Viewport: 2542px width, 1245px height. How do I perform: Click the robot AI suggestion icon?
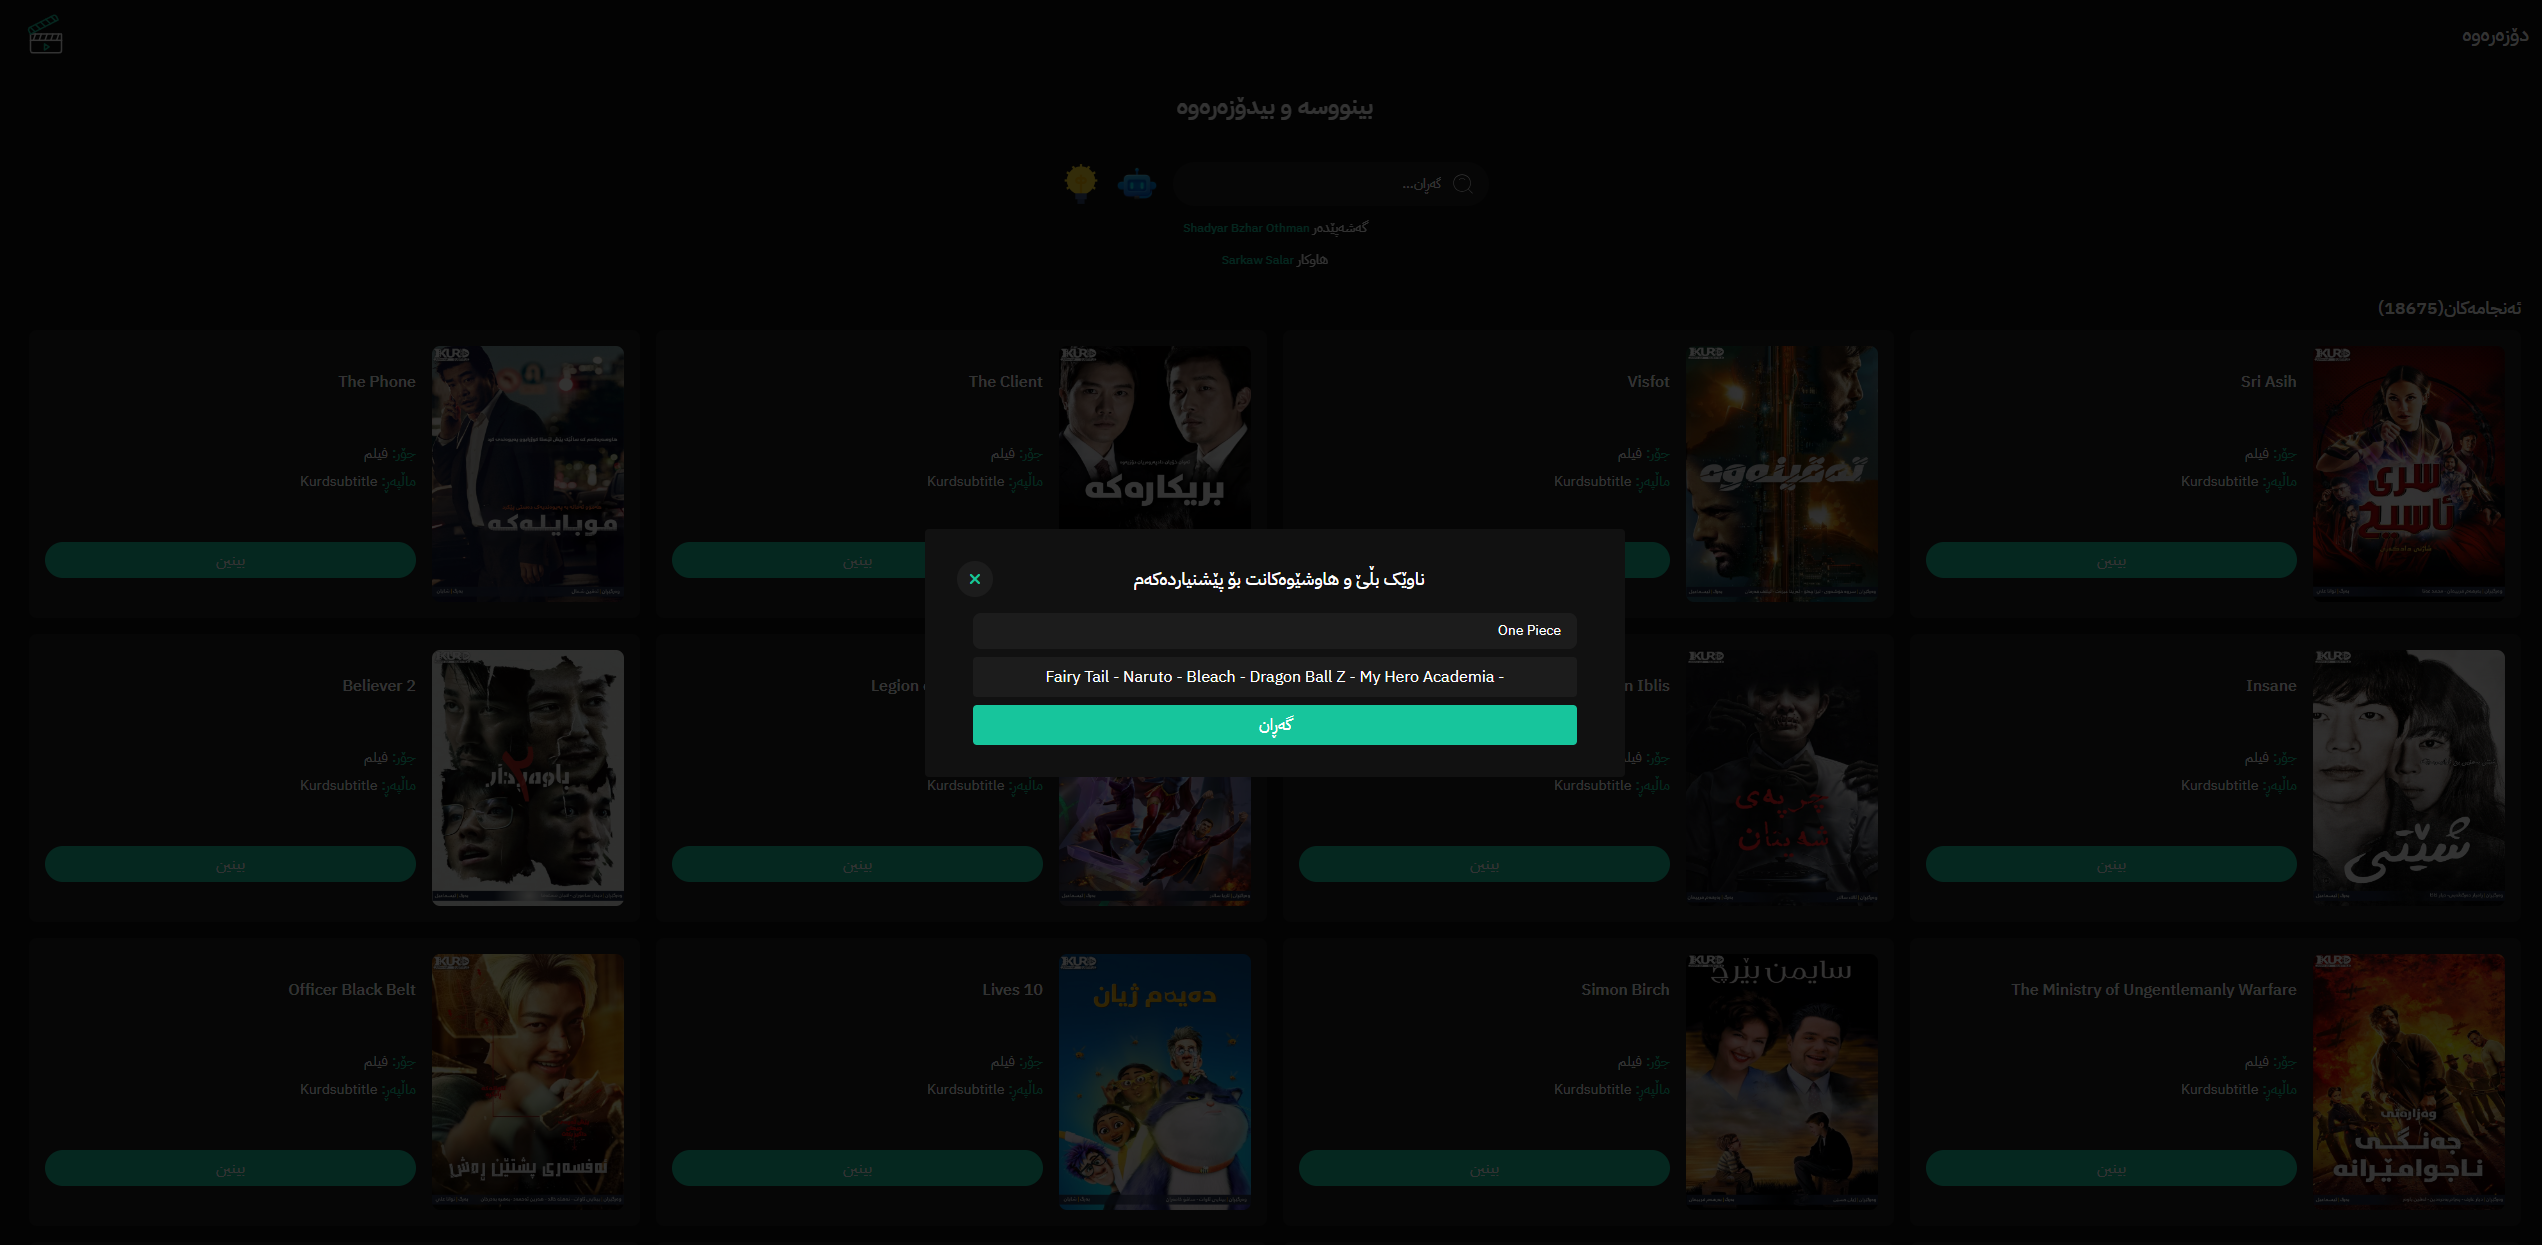click(x=1137, y=184)
